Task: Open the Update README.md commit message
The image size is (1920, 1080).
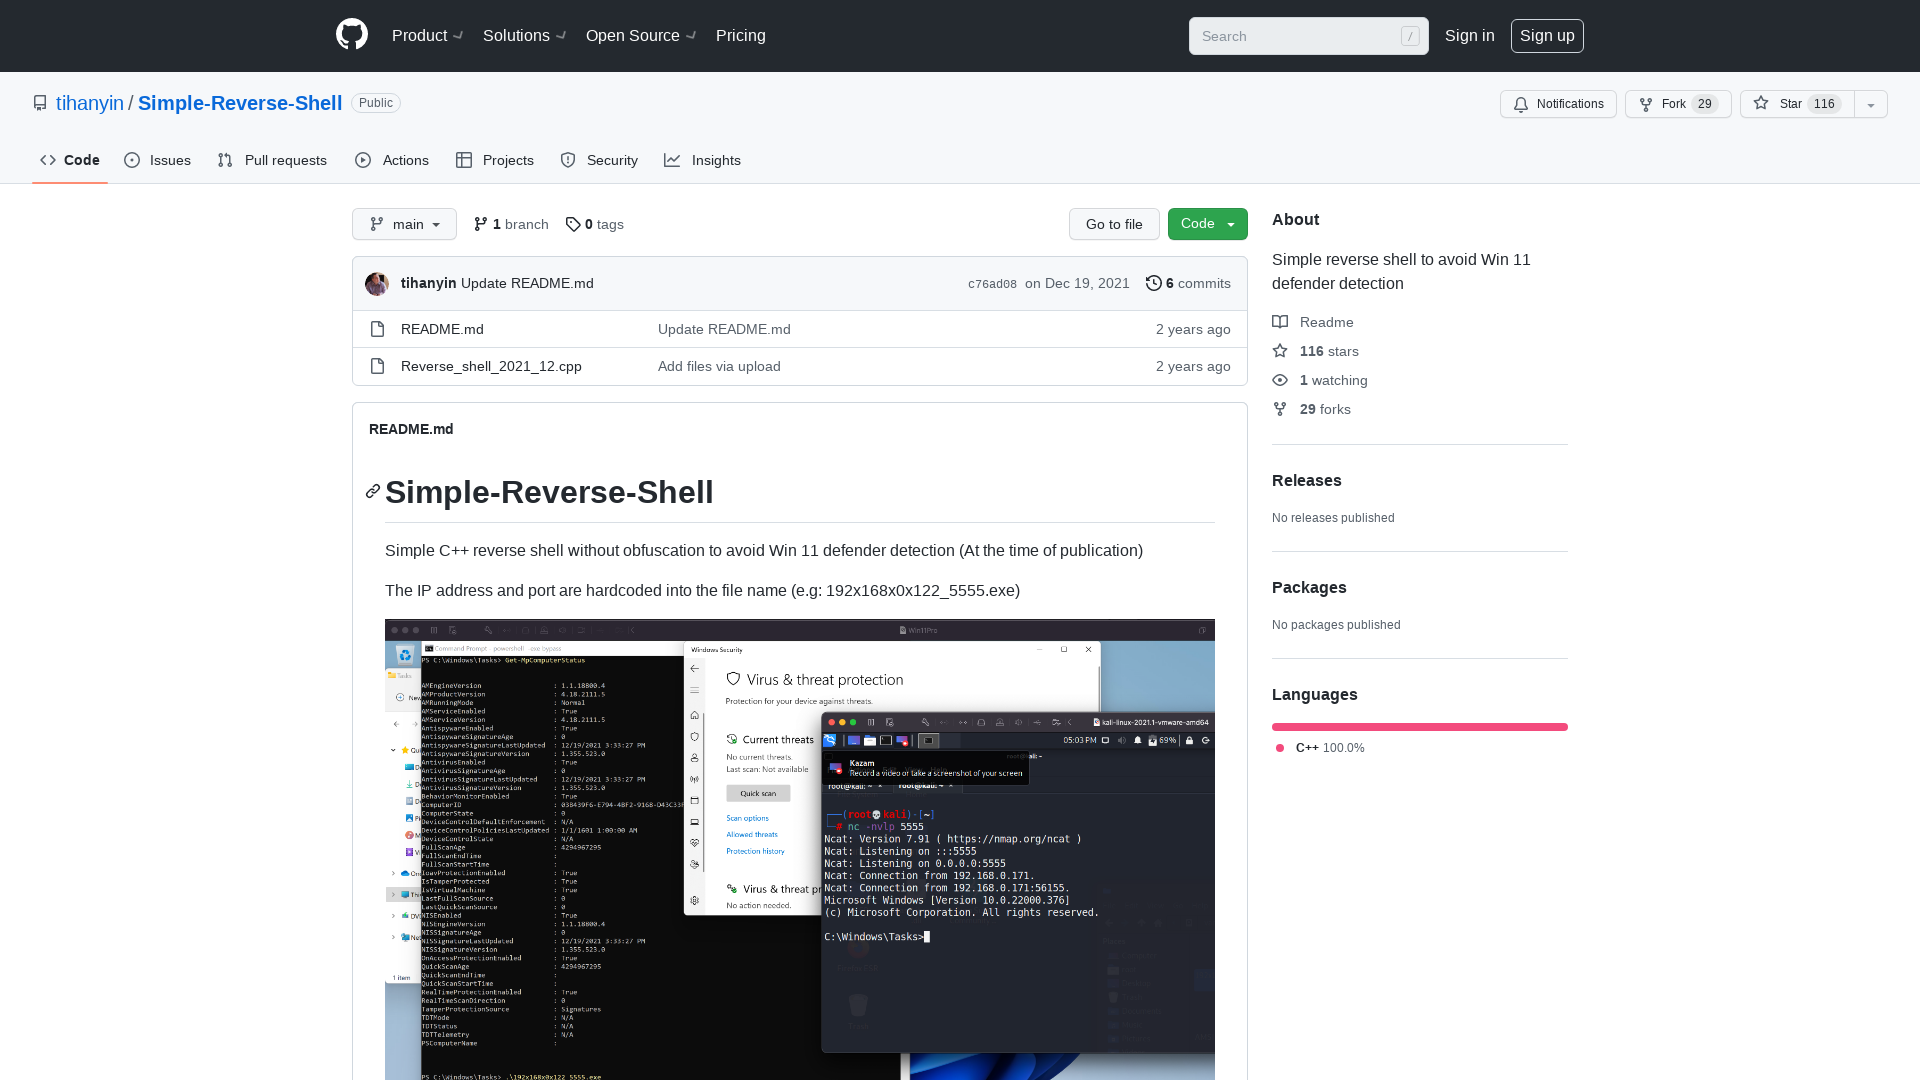Action: (x=527, y=283)
